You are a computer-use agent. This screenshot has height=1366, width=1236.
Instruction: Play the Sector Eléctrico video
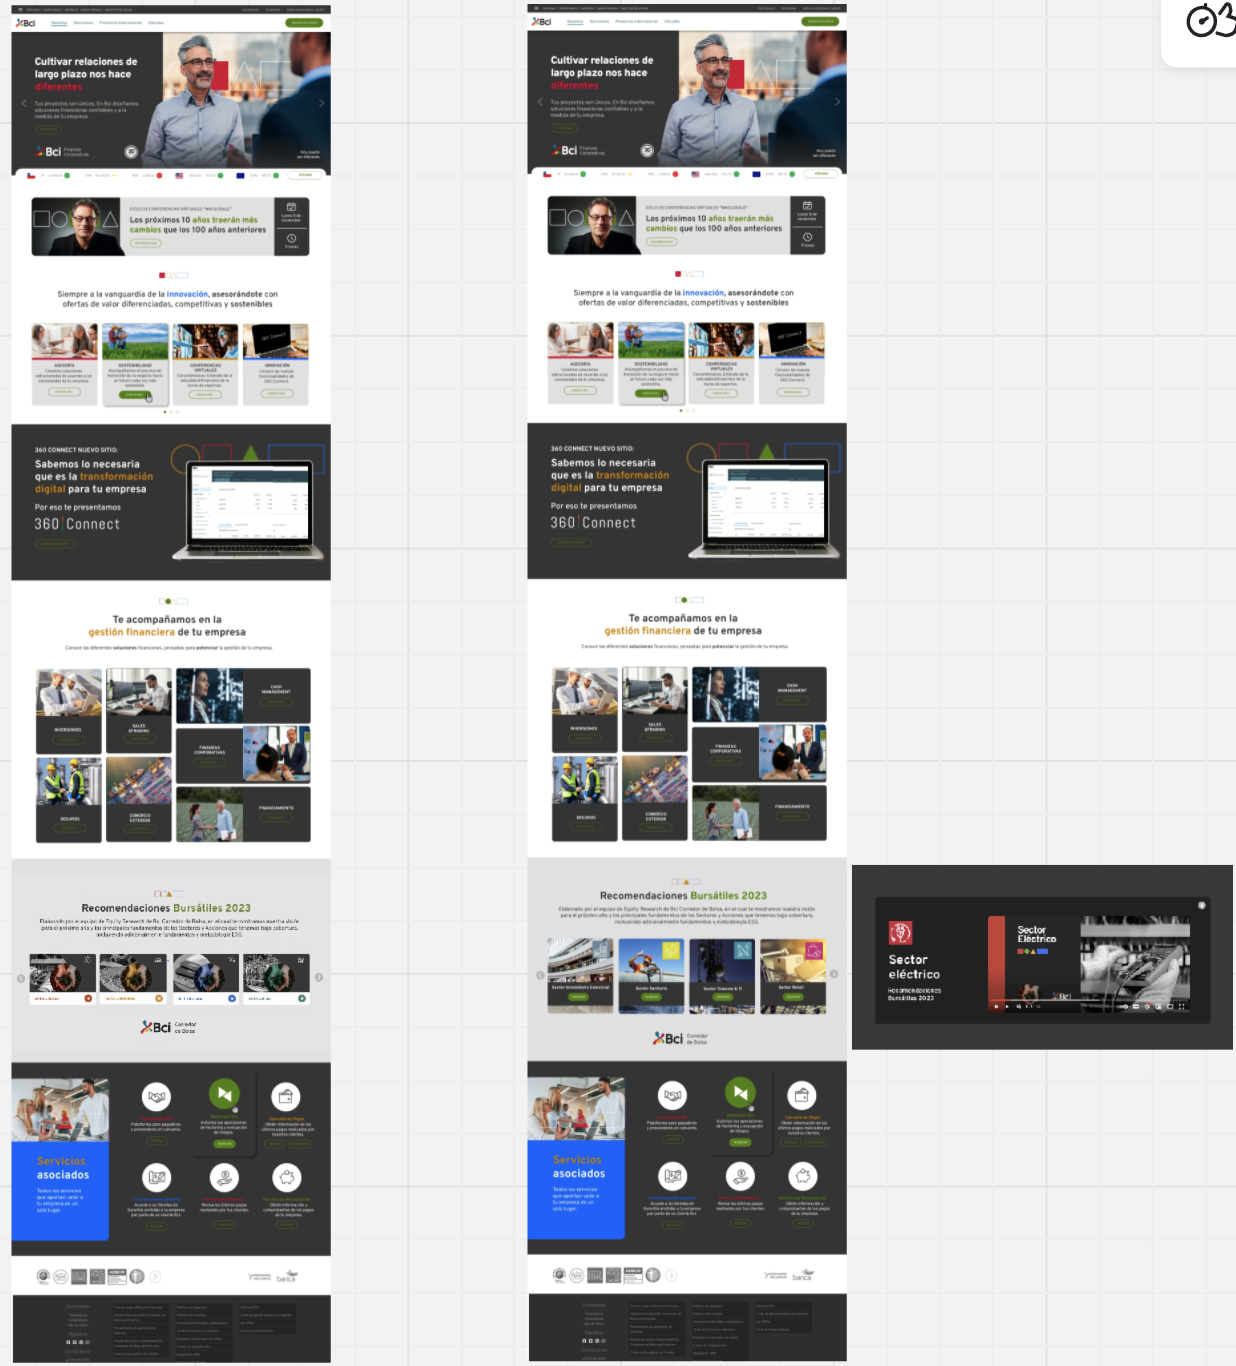pos(996,1007)
